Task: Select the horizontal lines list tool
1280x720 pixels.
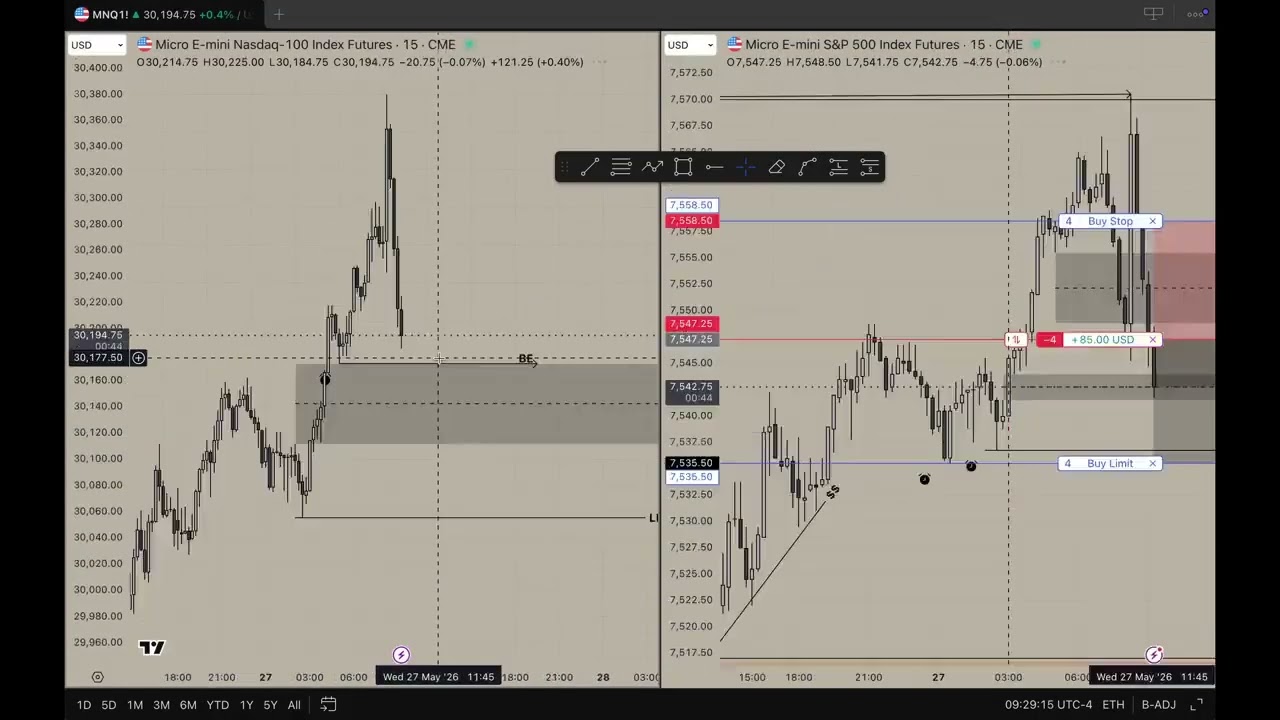Action: (621, 167)
